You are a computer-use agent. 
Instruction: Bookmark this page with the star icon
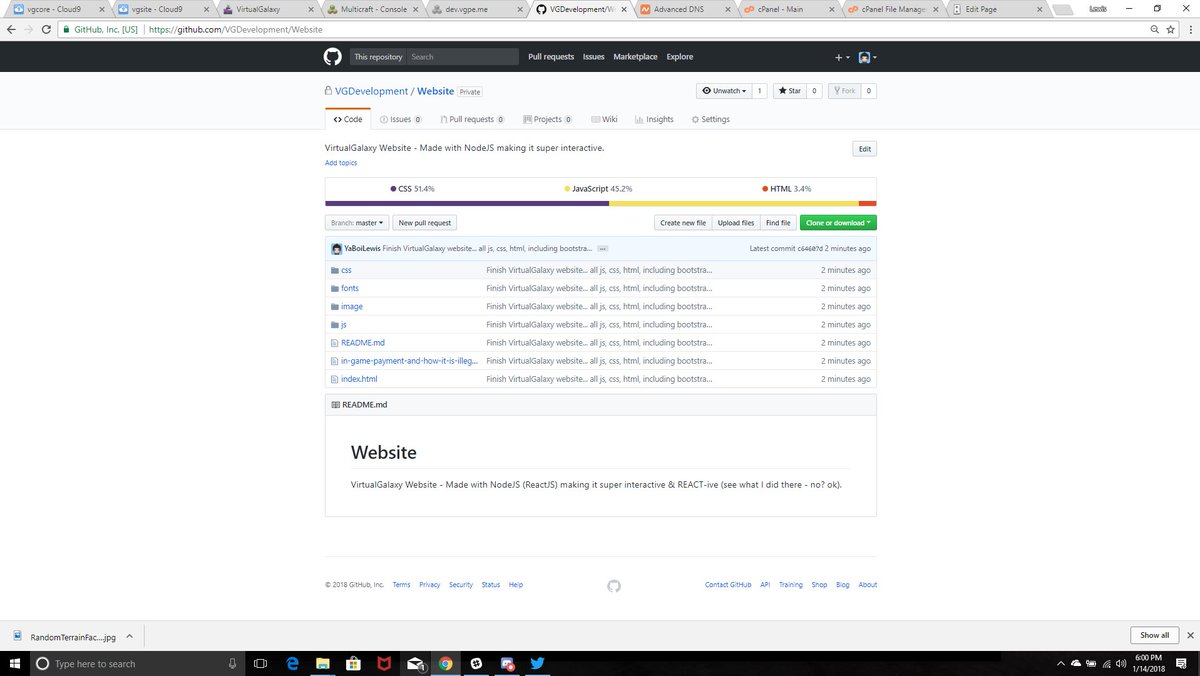click(x=1170, y=30)
